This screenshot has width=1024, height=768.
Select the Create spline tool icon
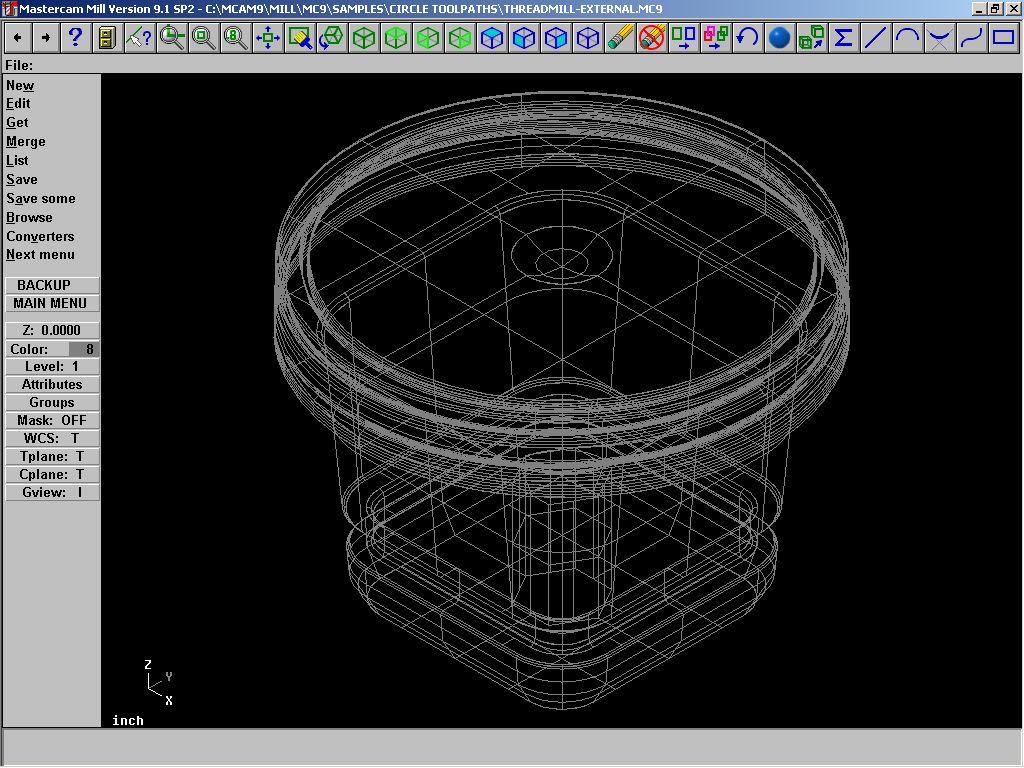(x=972, y=38)
